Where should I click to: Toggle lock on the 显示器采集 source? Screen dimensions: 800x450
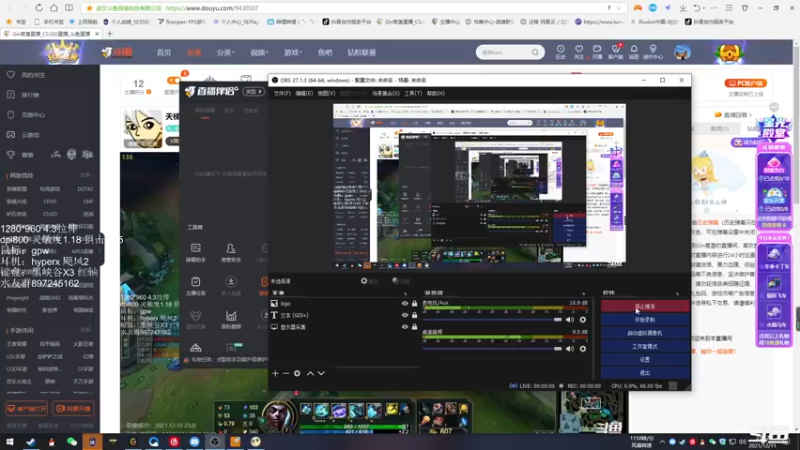414,327
